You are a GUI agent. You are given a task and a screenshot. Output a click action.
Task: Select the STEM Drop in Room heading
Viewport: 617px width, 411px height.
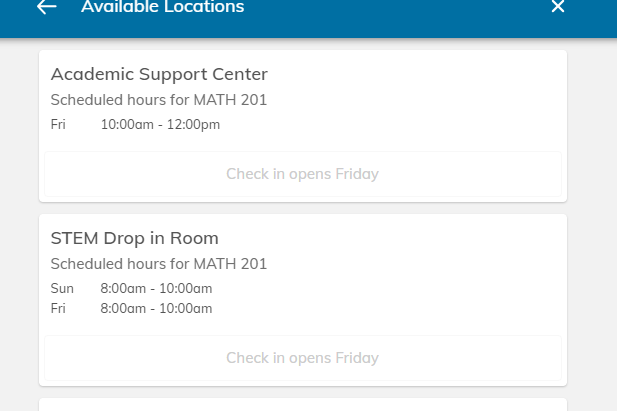pyautogui.click(x=134, y=238)
